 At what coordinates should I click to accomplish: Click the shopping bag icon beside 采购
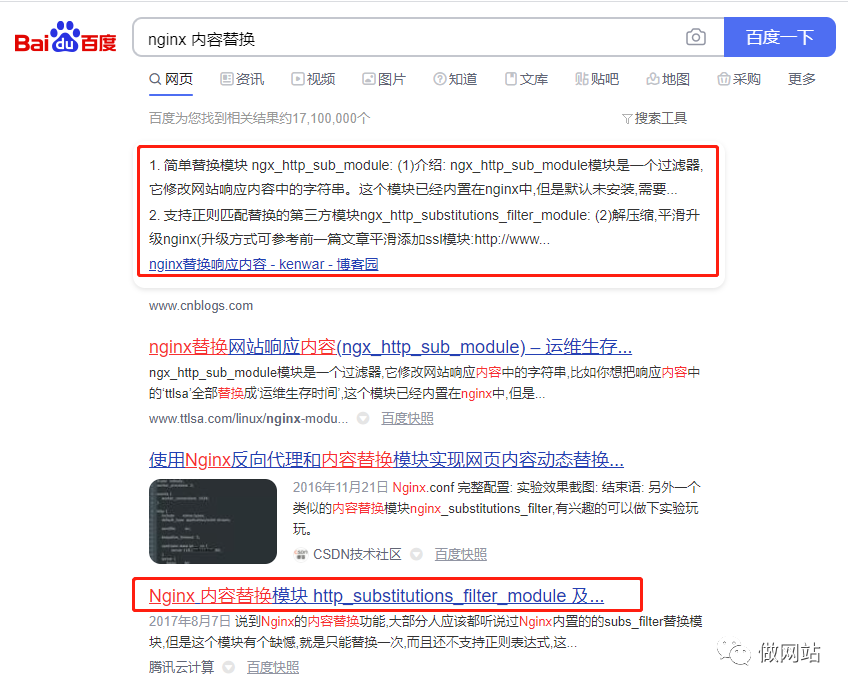pyautogui.click(x=723, y=79)
